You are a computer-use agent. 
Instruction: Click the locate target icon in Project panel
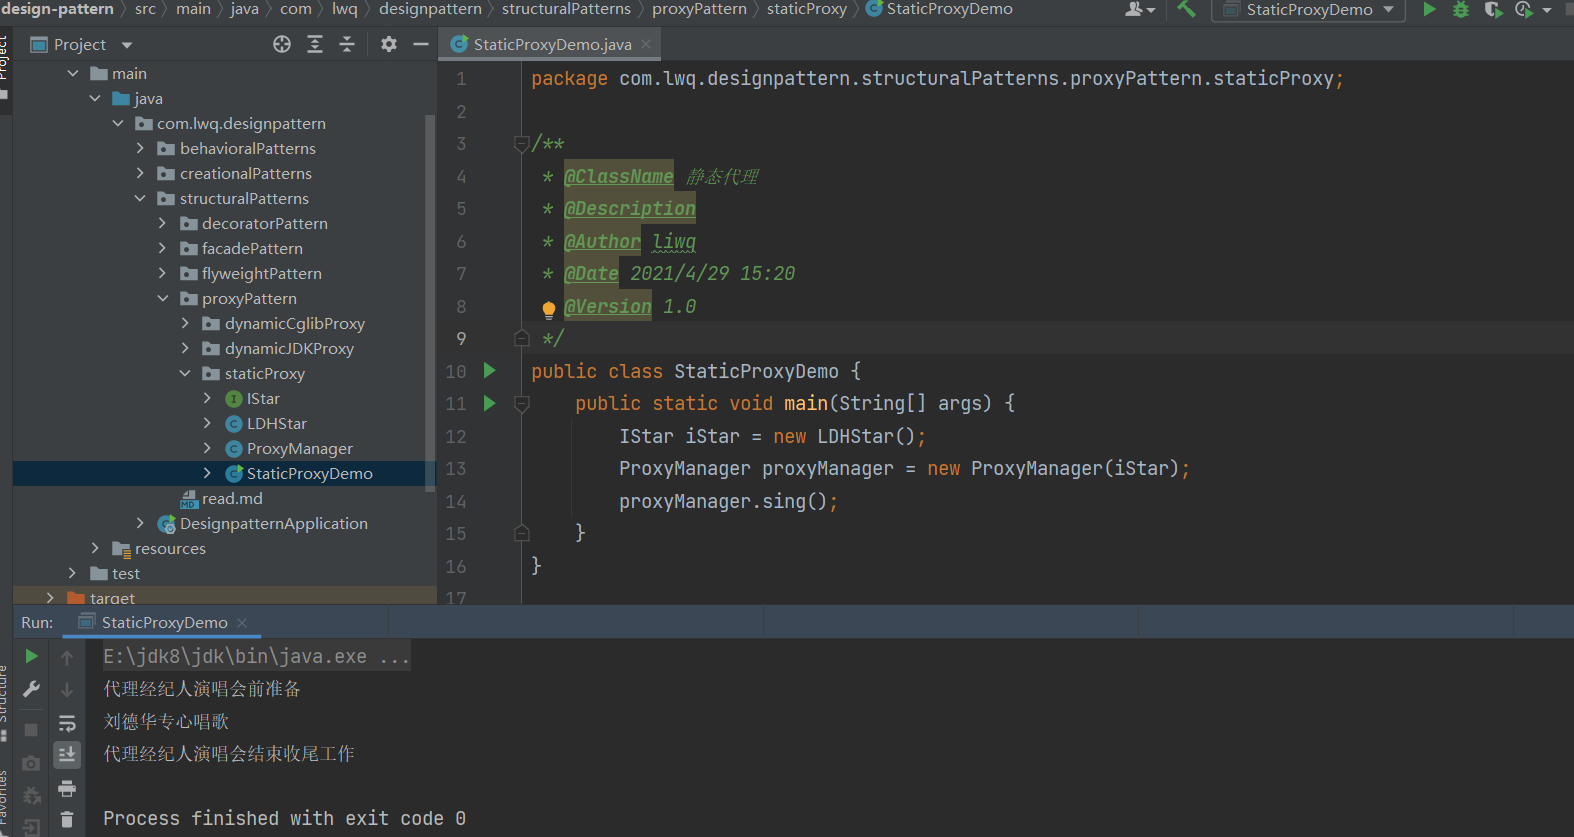tap(282, 44)
